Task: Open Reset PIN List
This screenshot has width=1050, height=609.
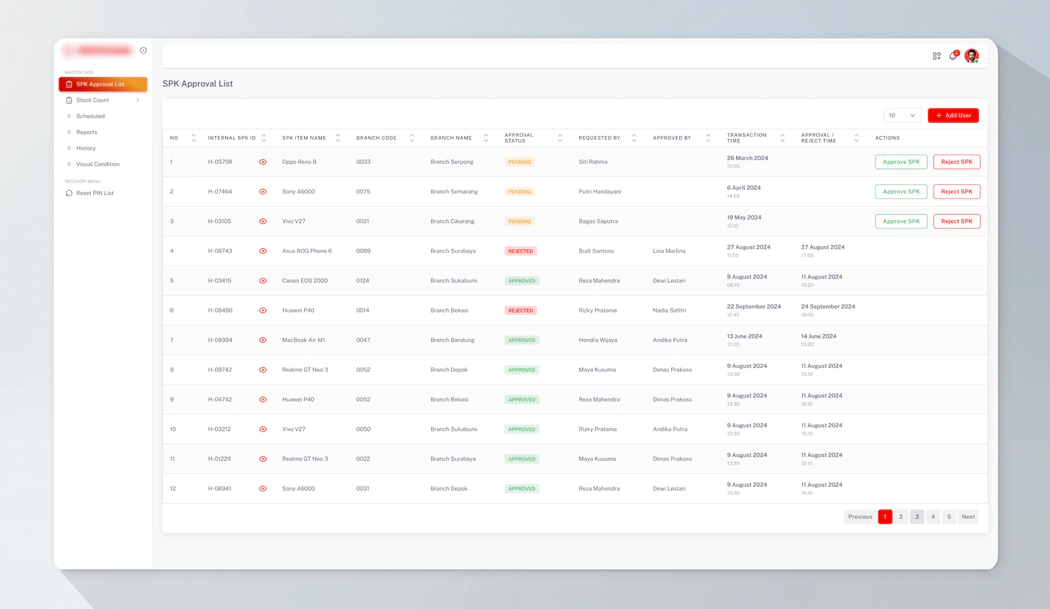Action: click(94, 193)
